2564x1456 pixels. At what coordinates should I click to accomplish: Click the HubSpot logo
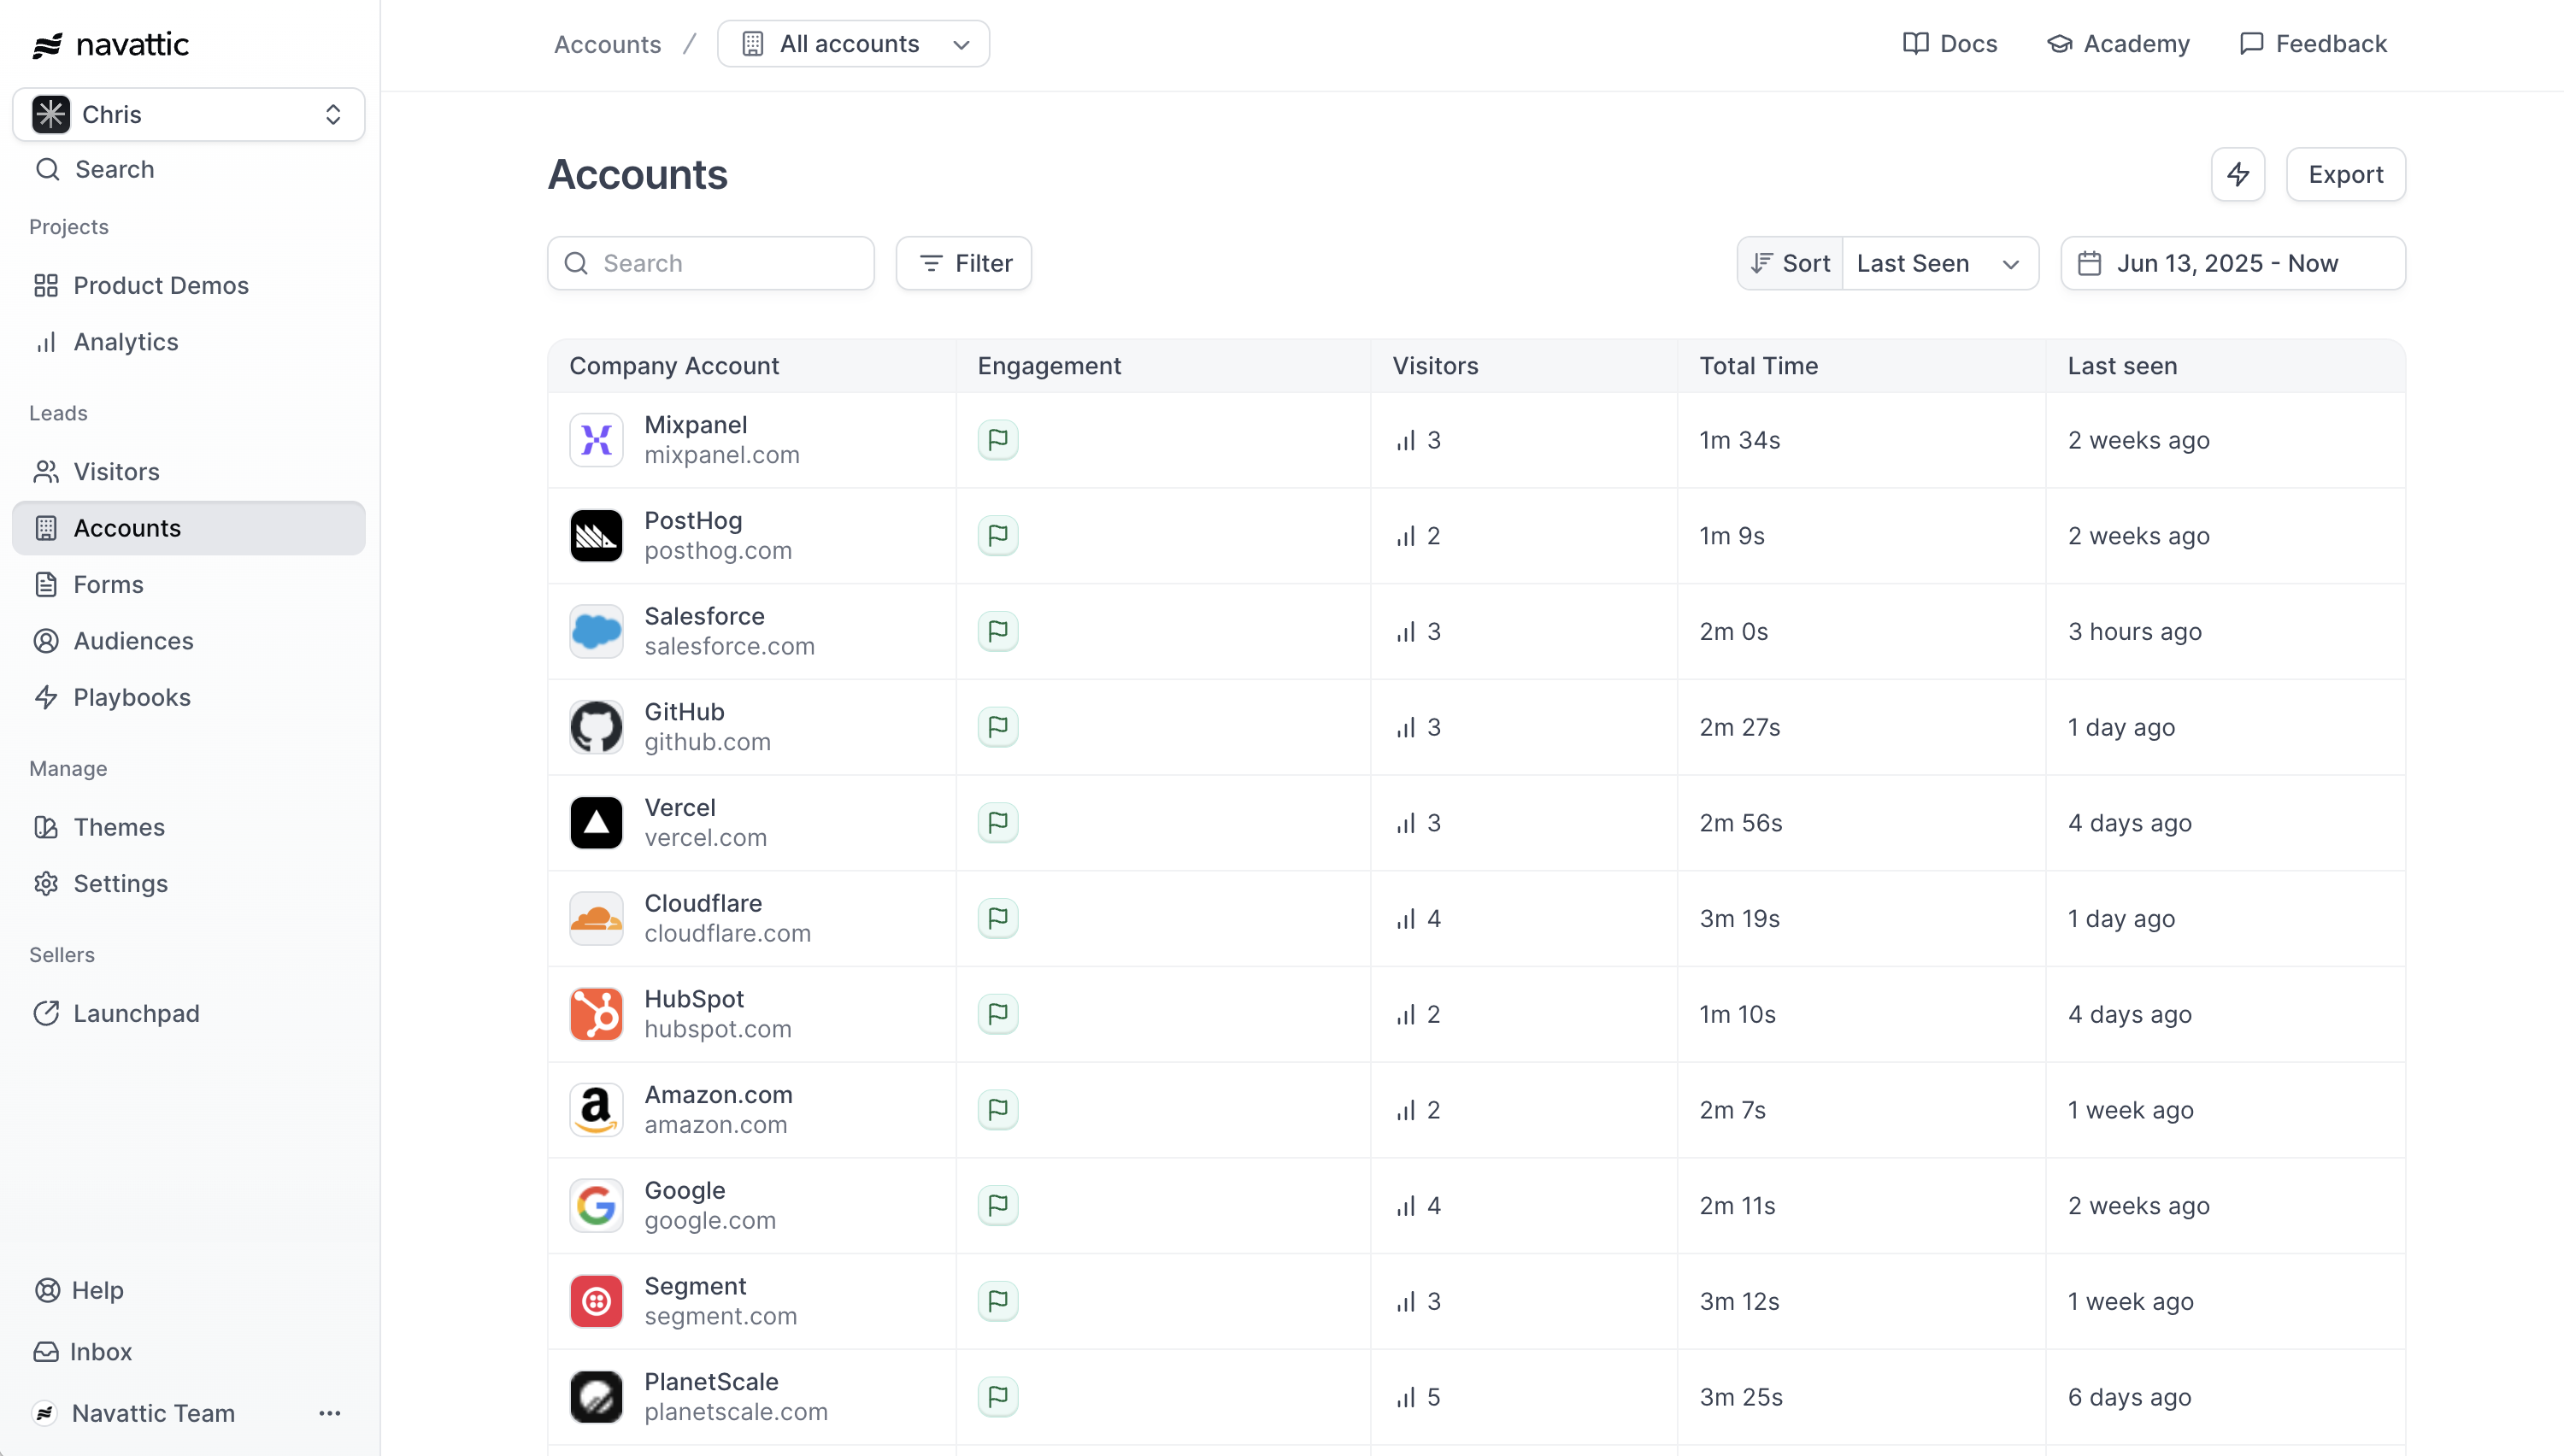596,1014
